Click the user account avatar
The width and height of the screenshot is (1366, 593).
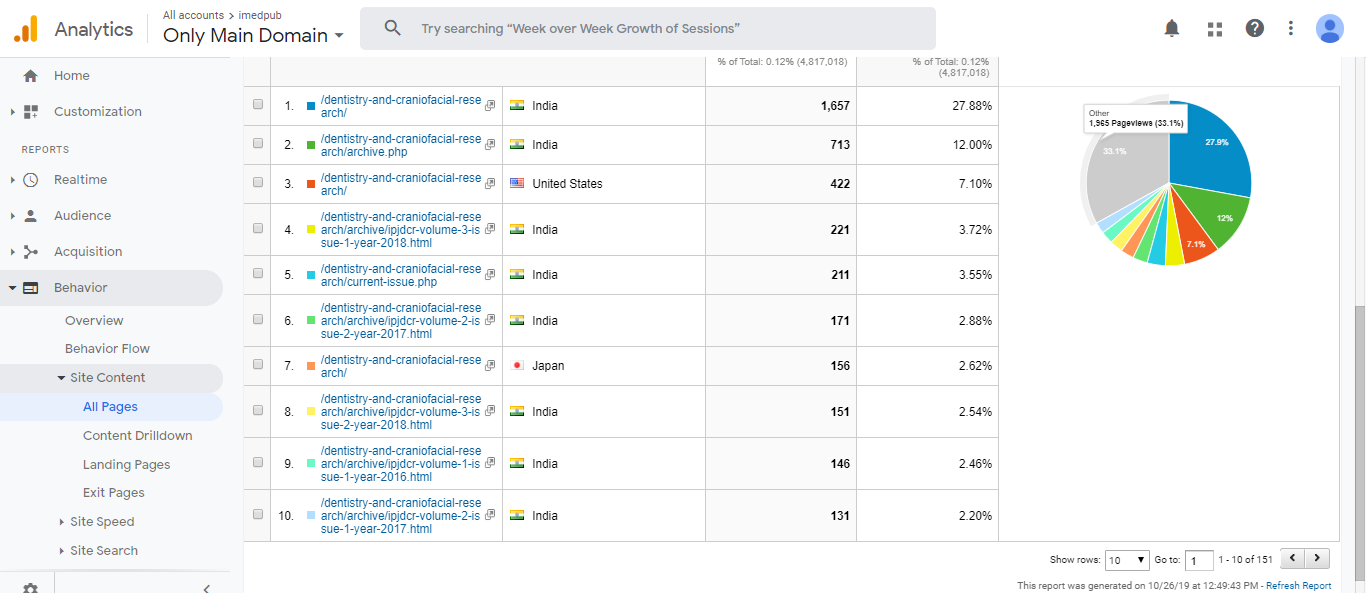1329,29
